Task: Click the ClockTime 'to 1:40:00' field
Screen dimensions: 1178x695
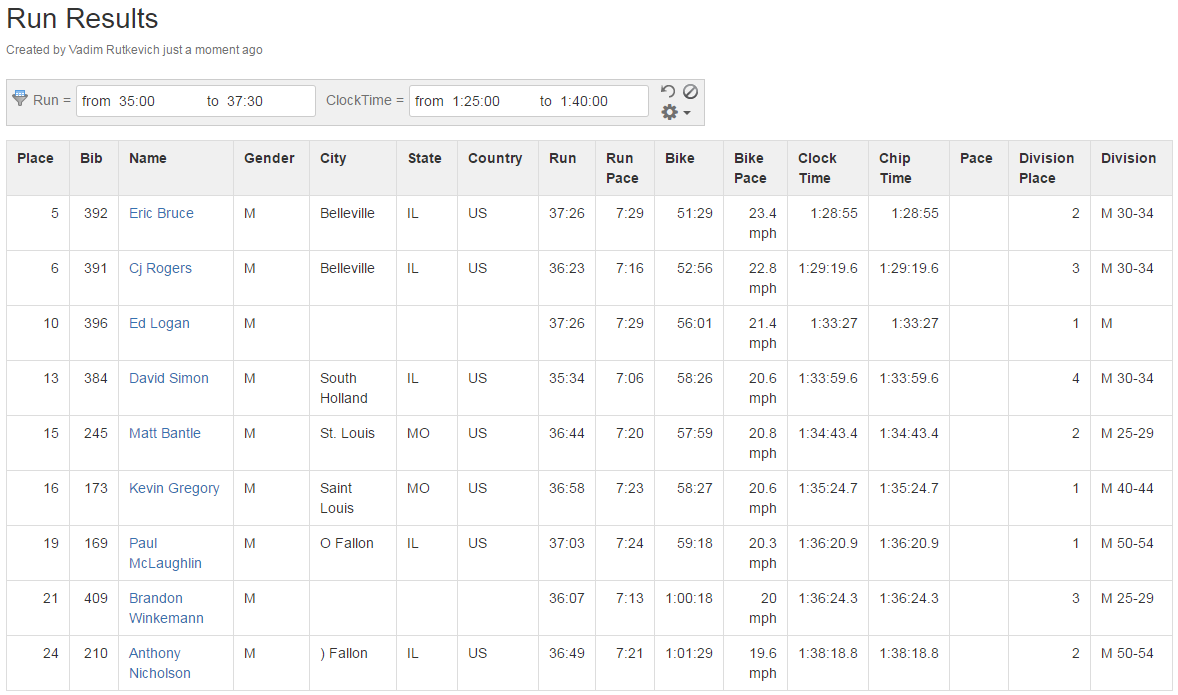Action: [x=592, y=101]
